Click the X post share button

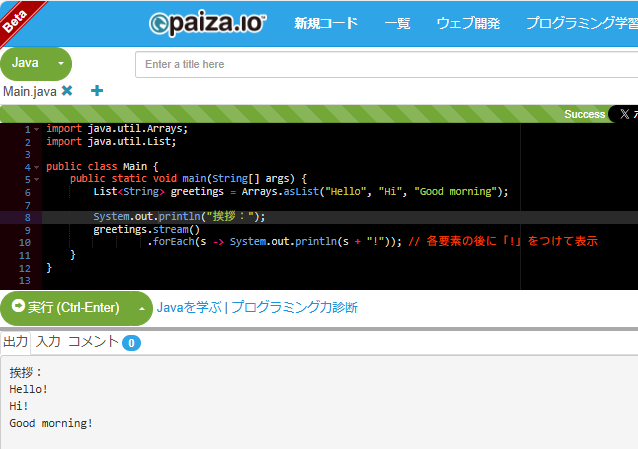[x=624, y=114]
